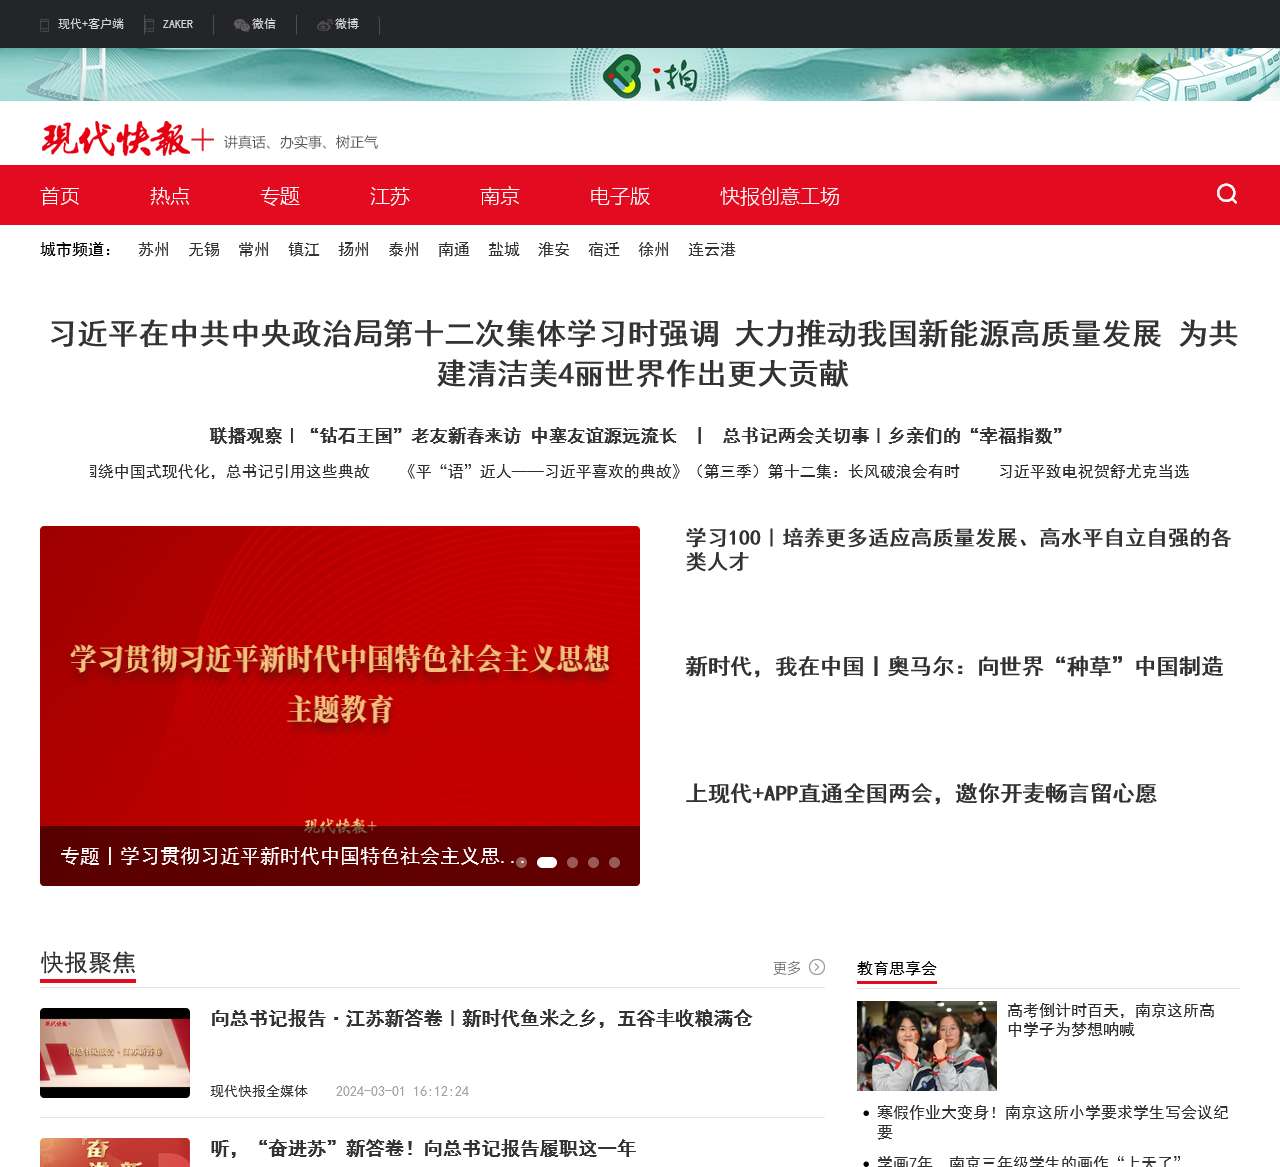
Task: Click 更多 in the 快报聚焦 section
Action: [787, 968]
